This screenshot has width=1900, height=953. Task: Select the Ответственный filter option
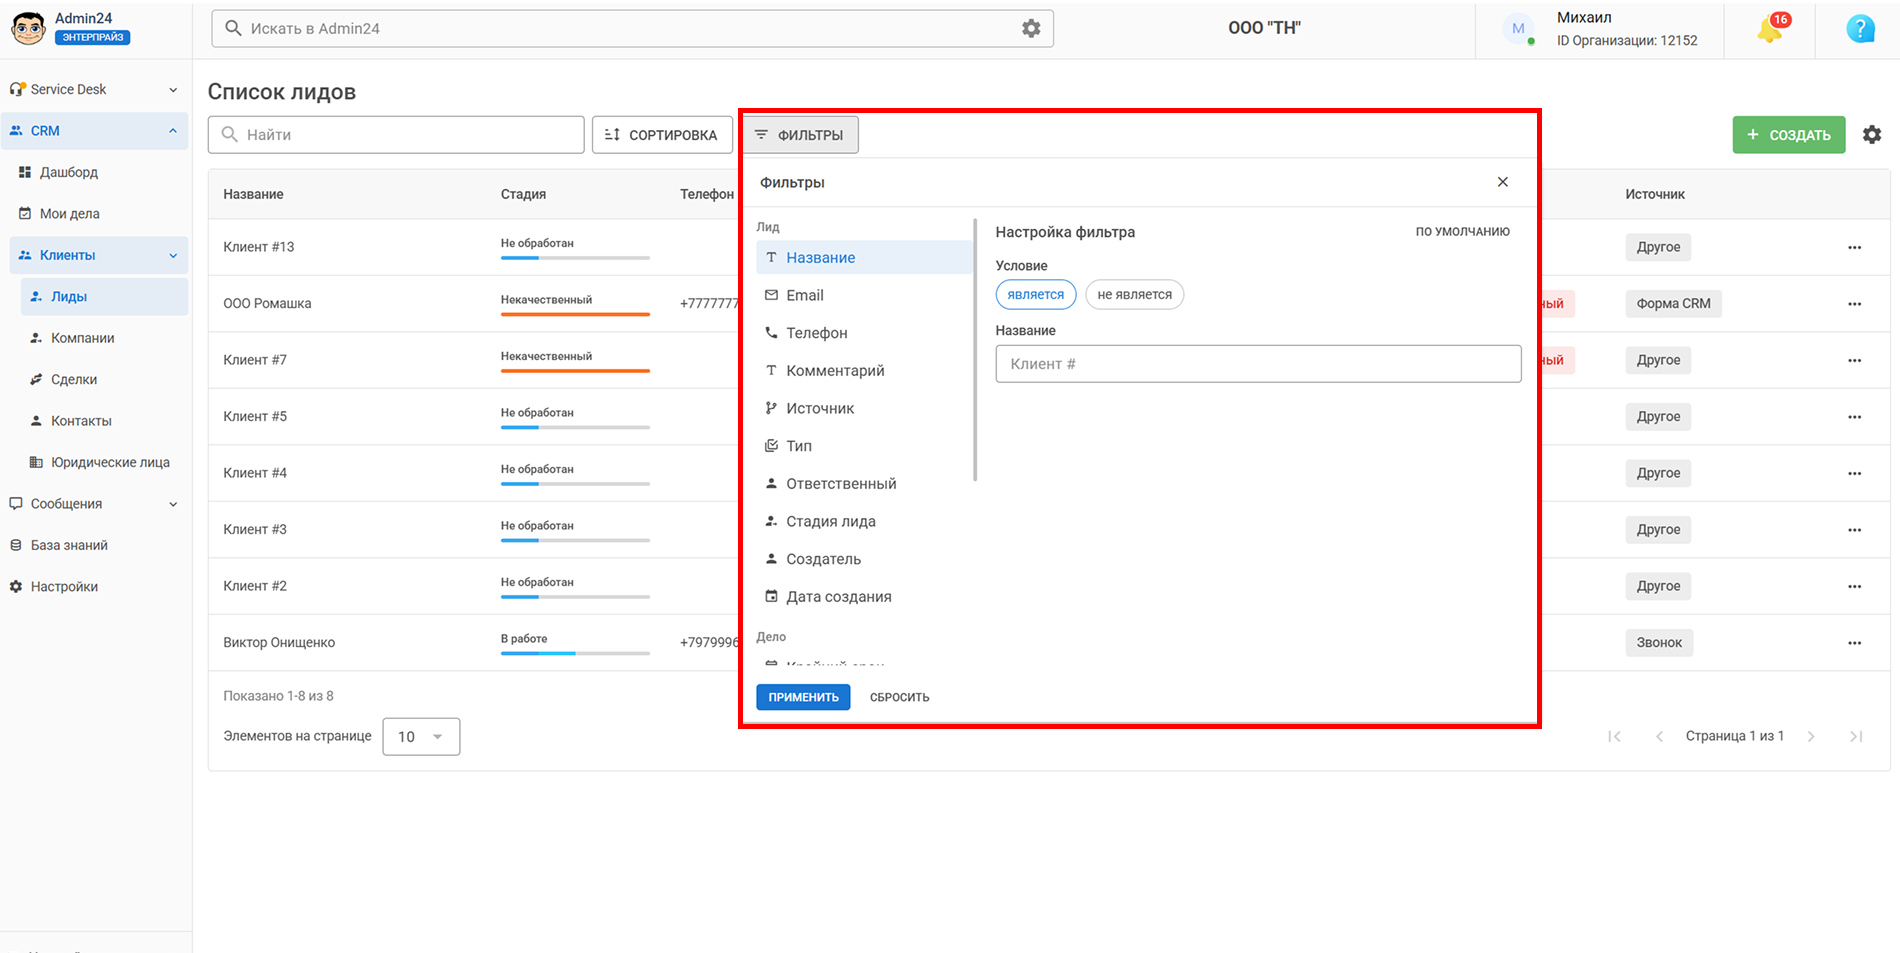pyautogui.click(x=864, y=484)
